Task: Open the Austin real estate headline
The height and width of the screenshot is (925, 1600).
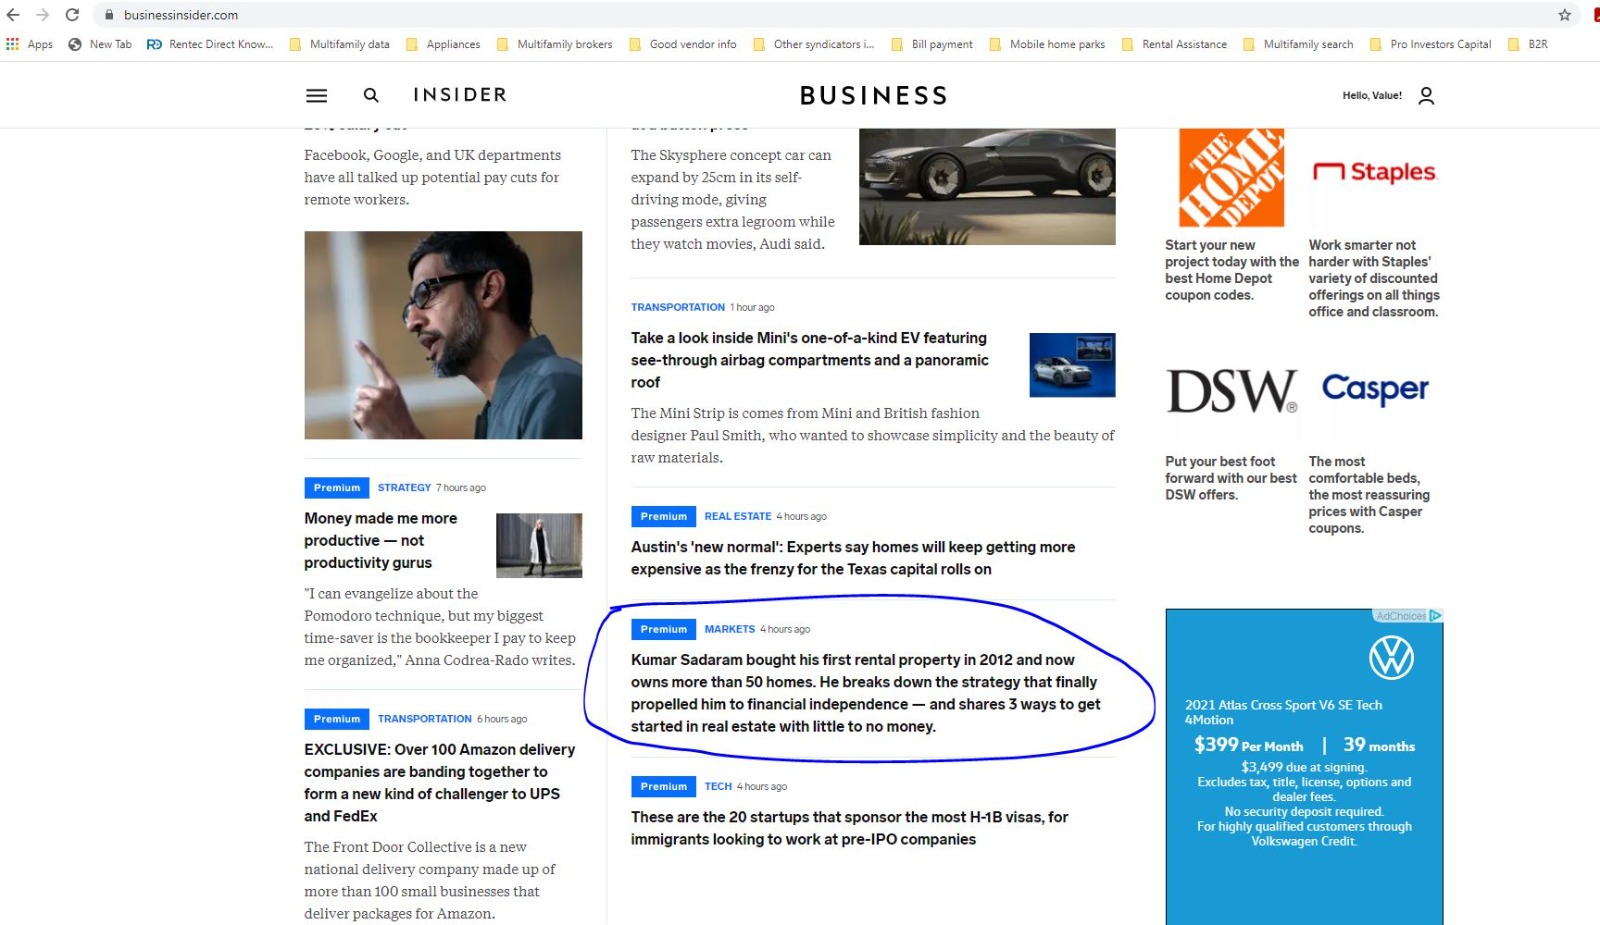Action: tap(852, 558)
